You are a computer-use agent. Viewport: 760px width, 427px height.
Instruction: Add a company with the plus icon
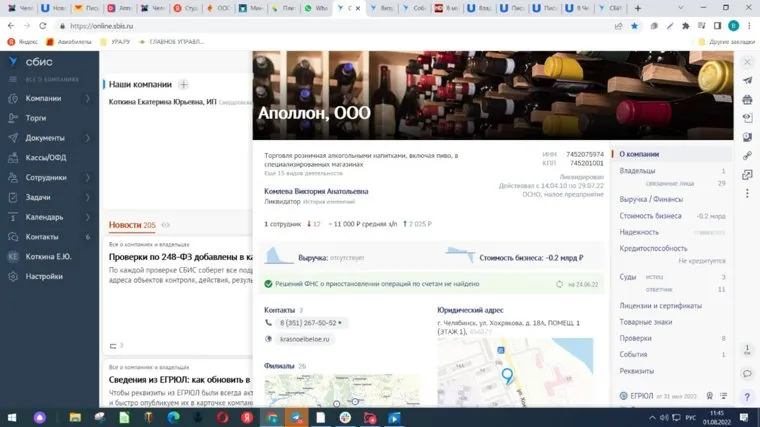(184, 85)
